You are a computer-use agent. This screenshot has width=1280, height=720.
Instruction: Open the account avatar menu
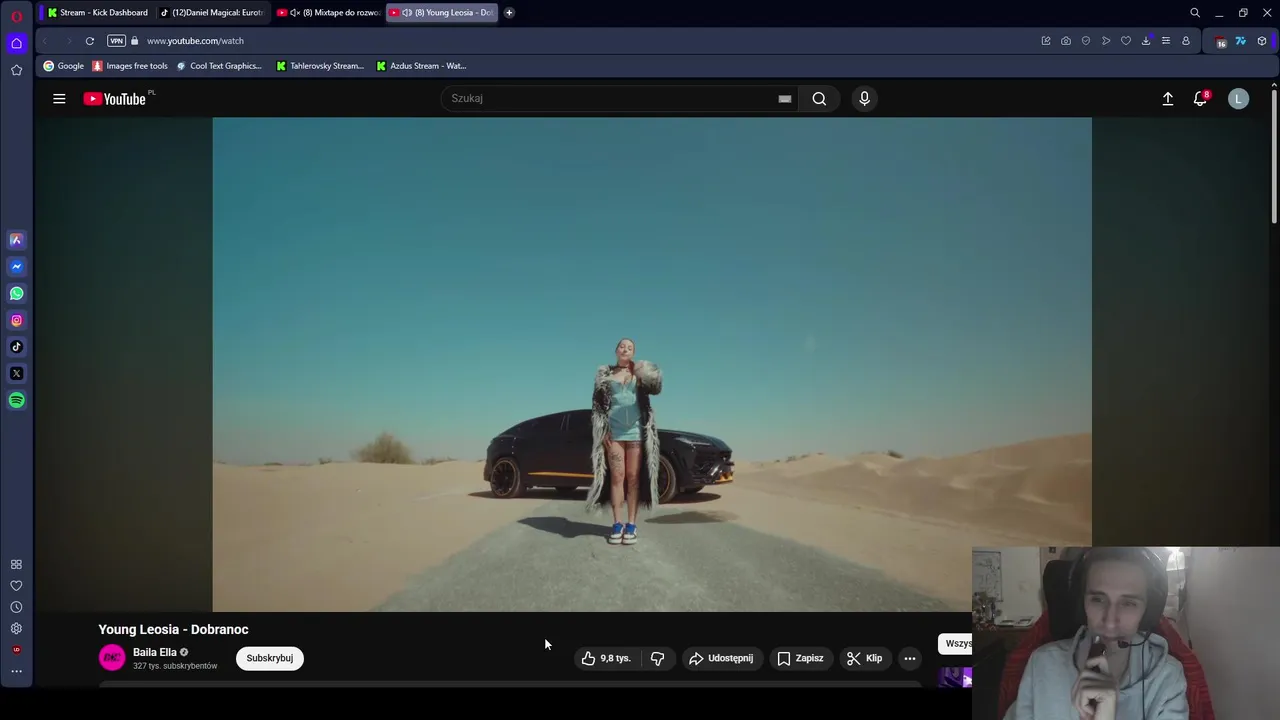tap(1238, 98)
